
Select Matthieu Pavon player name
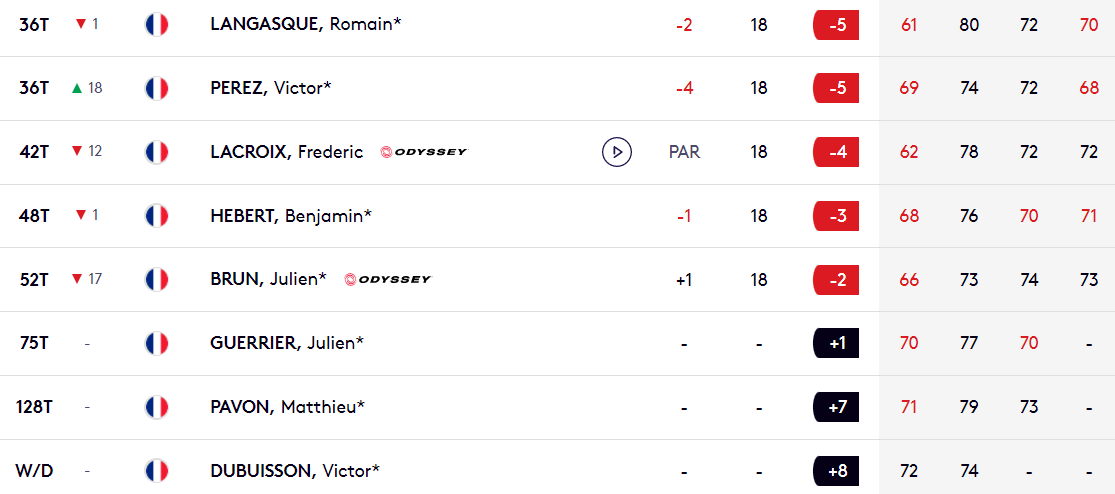(x=288, y=407)
